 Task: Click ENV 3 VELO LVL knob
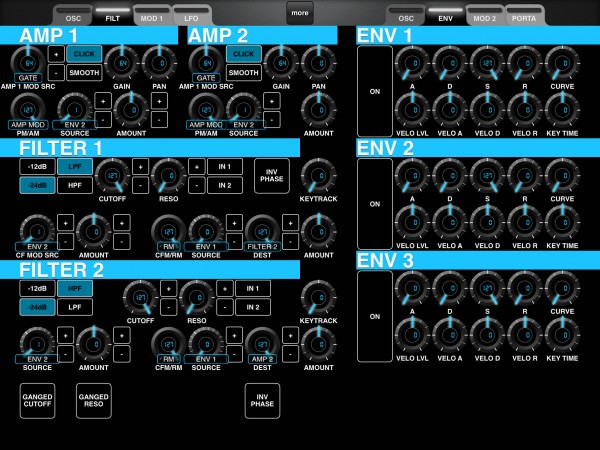click(x=412, y=335)
